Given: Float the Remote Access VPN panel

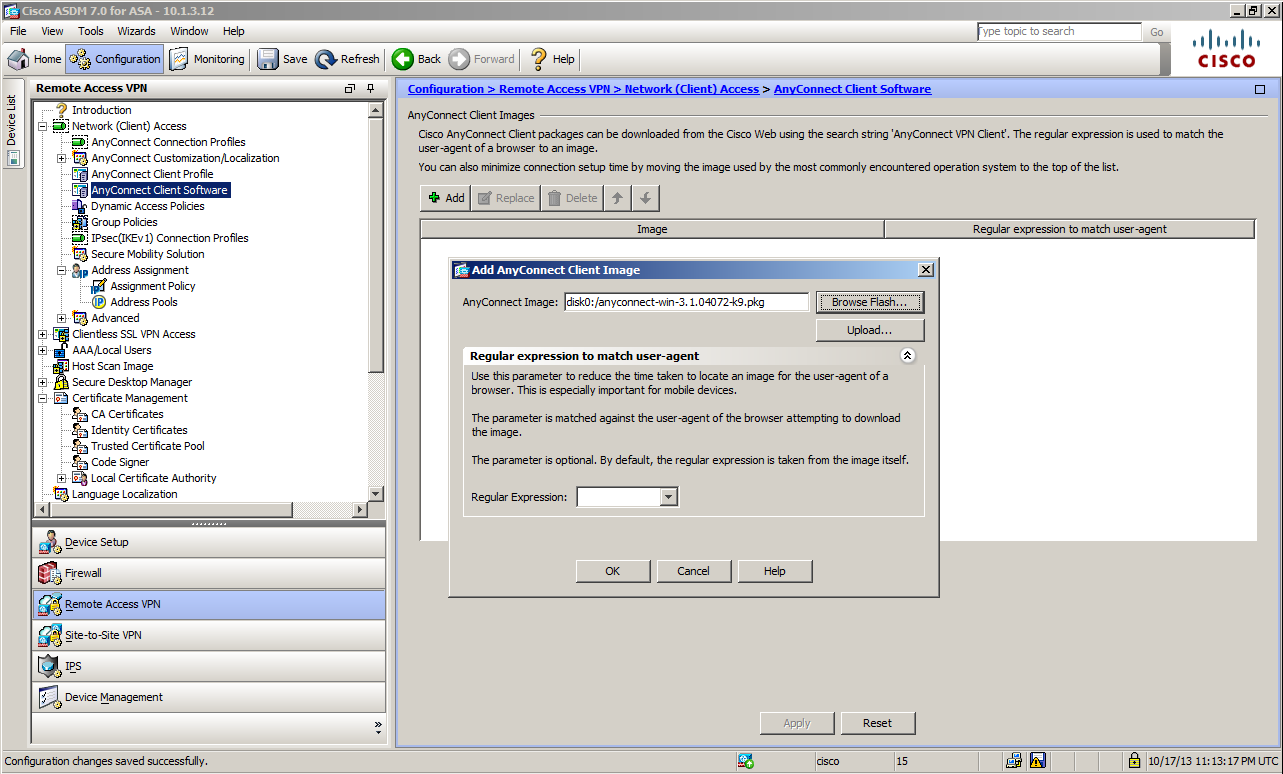Looking at the screenshot, I should (x=350, y=89).
